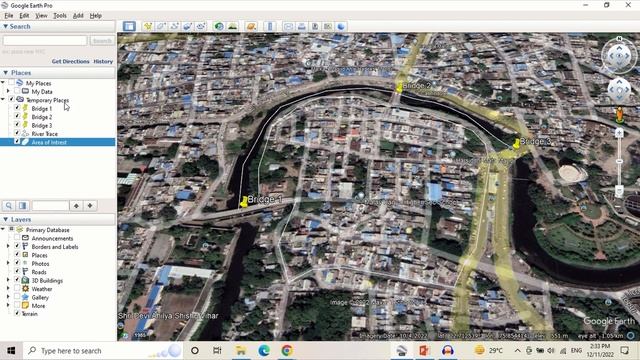Screen dimensions: 640x360
Task: Open the planet switcher toolbar icon
Action: point(251,27)
